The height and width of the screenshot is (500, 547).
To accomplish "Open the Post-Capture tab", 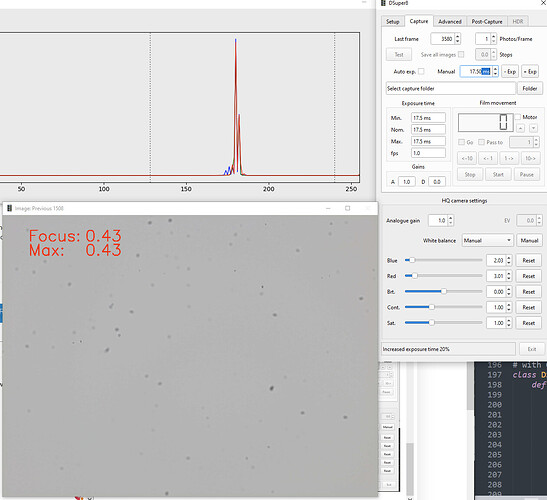I will [487, 21].
